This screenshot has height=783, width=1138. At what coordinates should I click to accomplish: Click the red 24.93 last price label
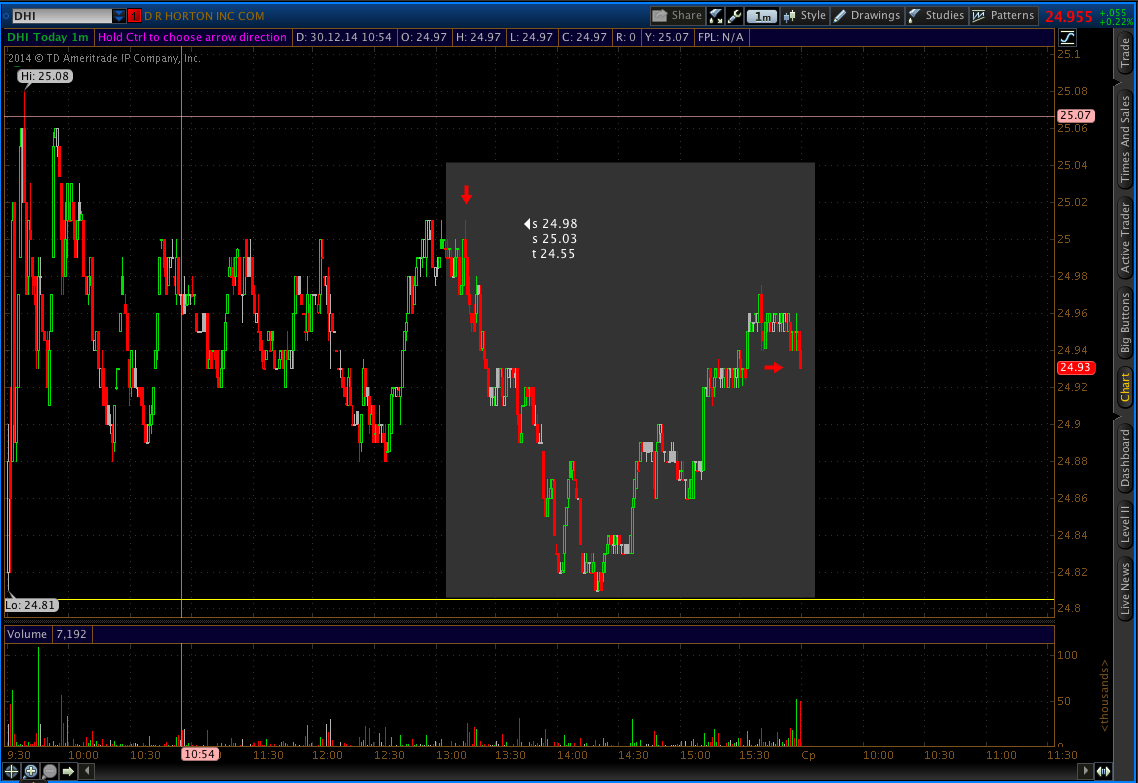(x=1075, y=367)
